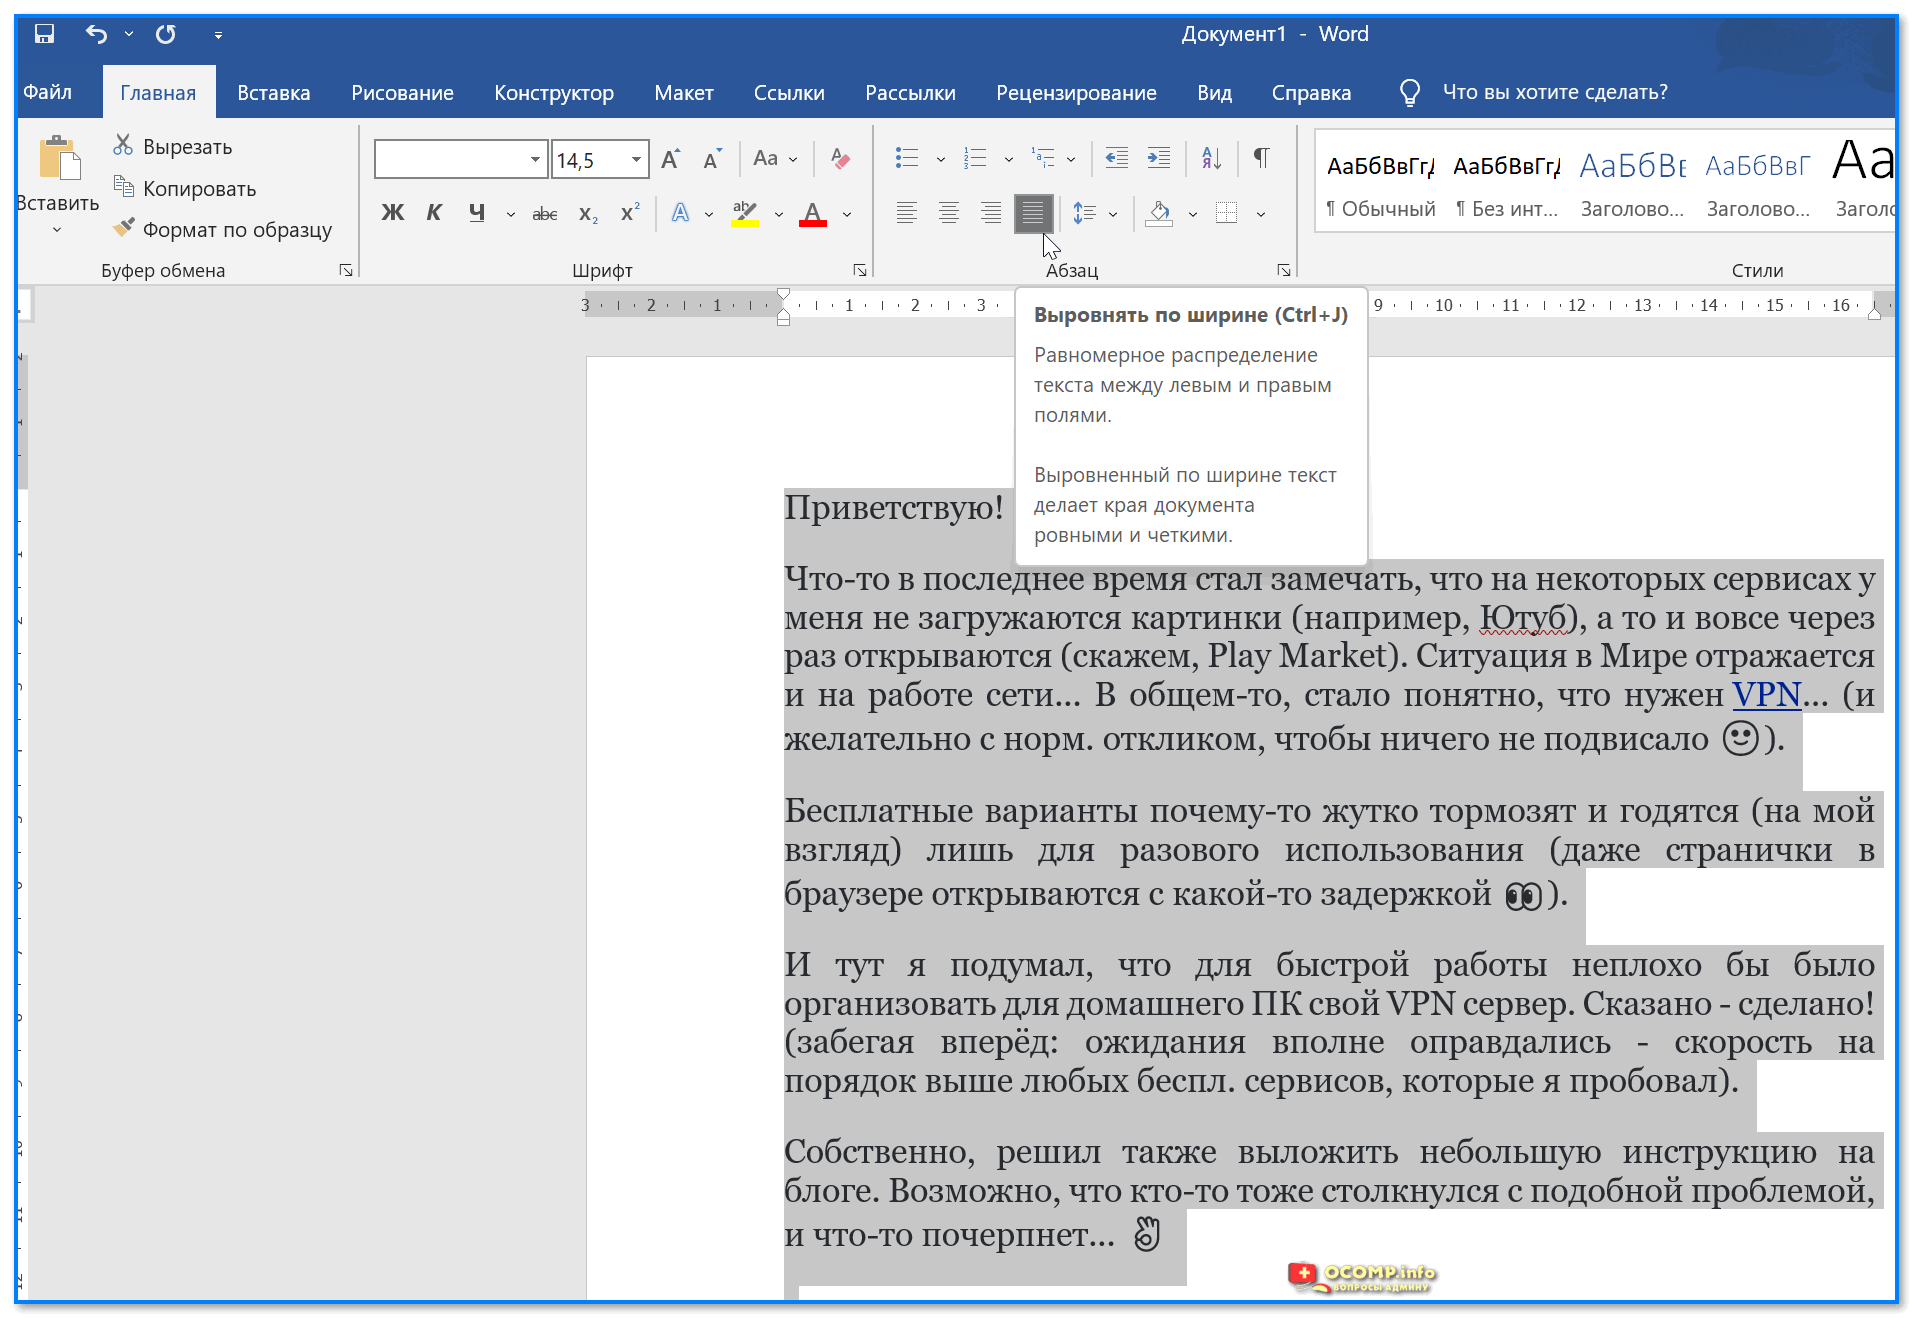Click Вырезать (cut)
The height and width of the screenshot is (1318, 1913).
click(x=172, y=146)
